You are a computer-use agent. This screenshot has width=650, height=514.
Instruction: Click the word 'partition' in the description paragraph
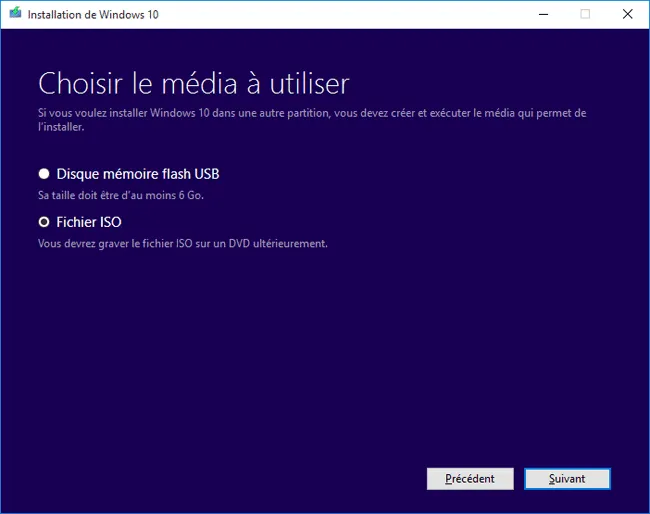[308, 113]
